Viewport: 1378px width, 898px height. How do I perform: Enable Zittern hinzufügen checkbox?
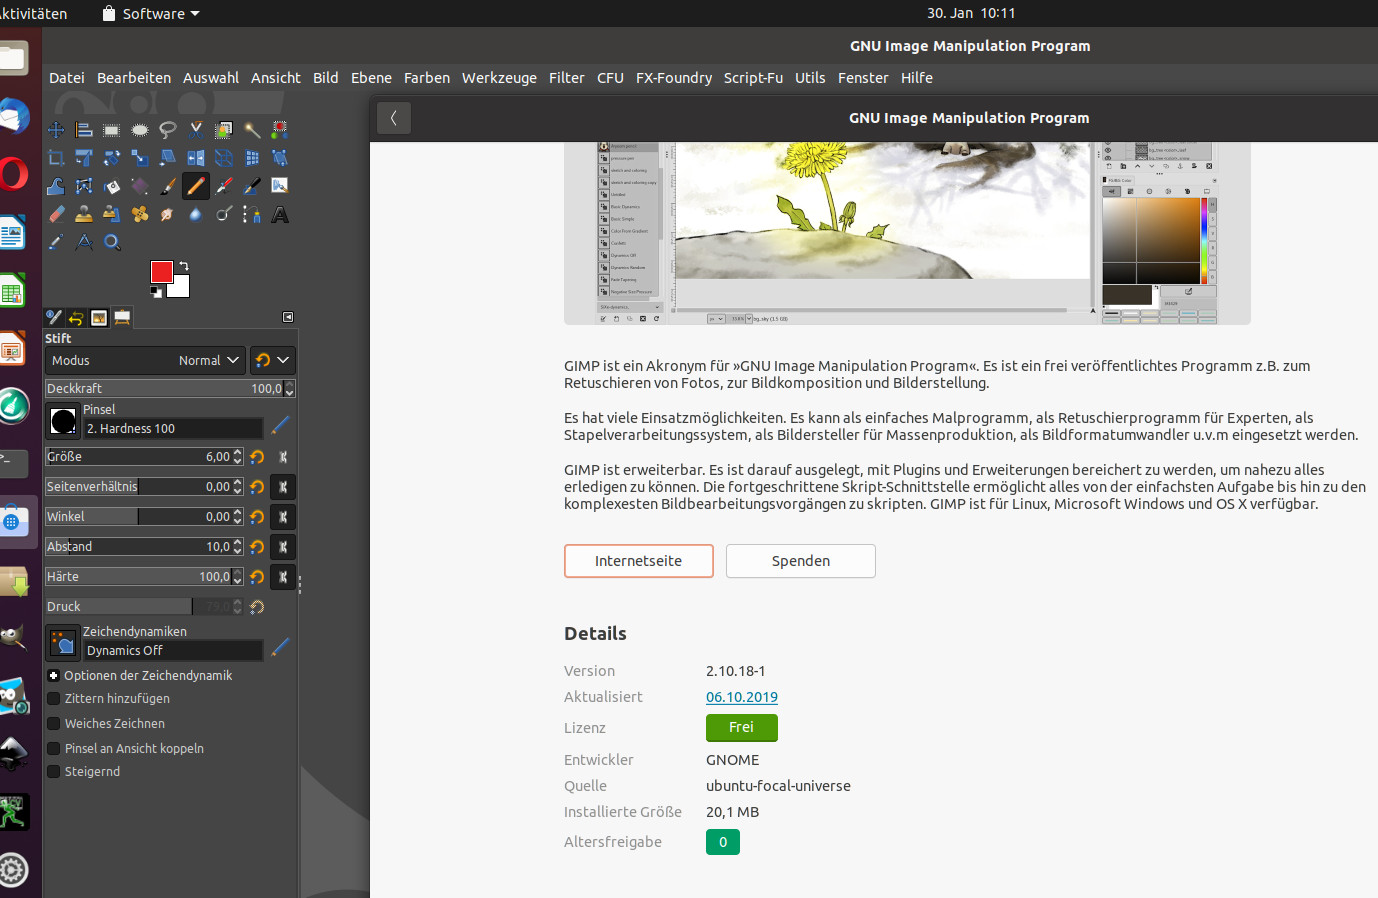pyautogui.click(x=54, y=699)
